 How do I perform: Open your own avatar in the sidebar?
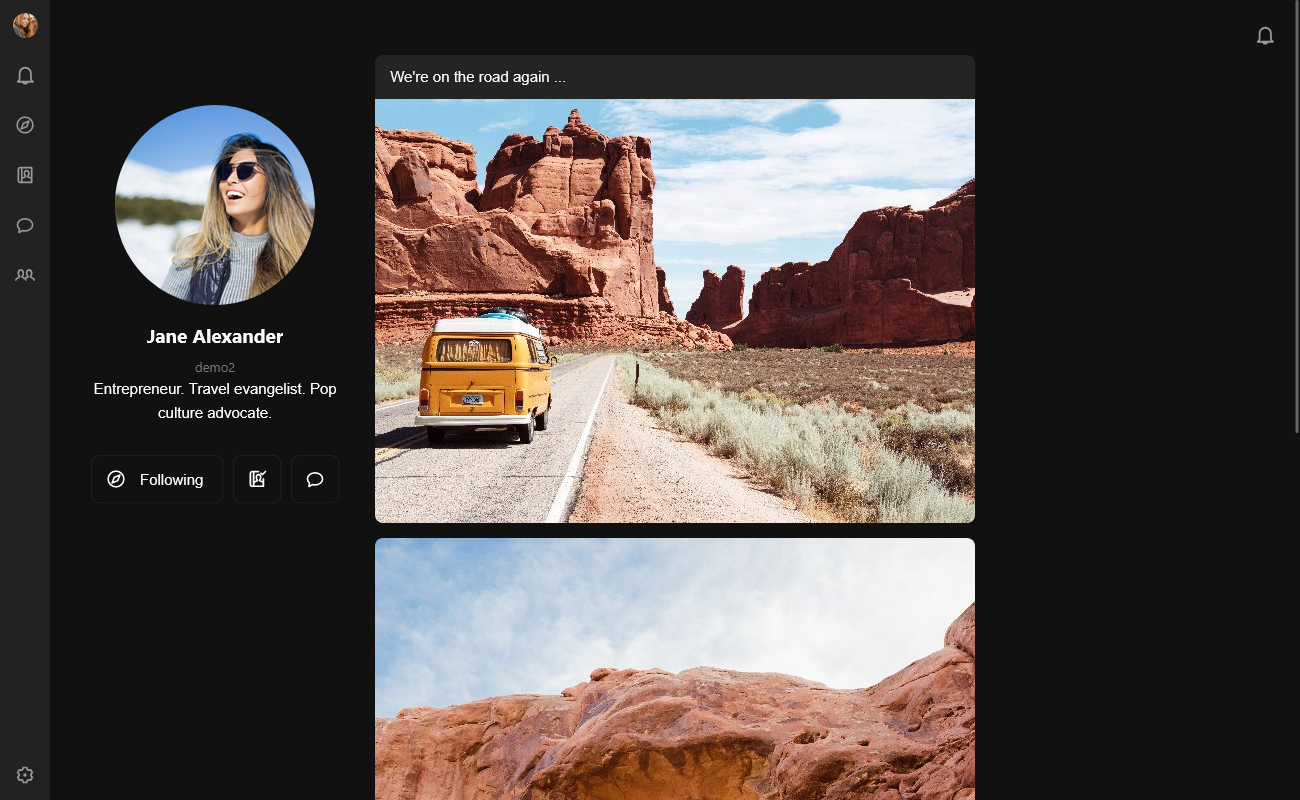25,26
